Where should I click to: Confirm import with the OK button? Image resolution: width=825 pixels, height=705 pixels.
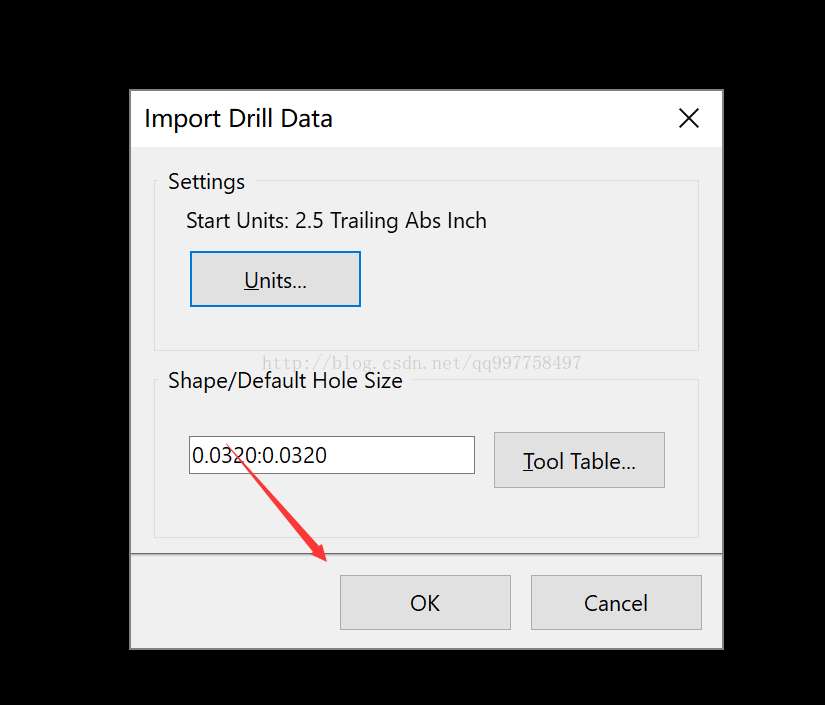click(425, 602)
